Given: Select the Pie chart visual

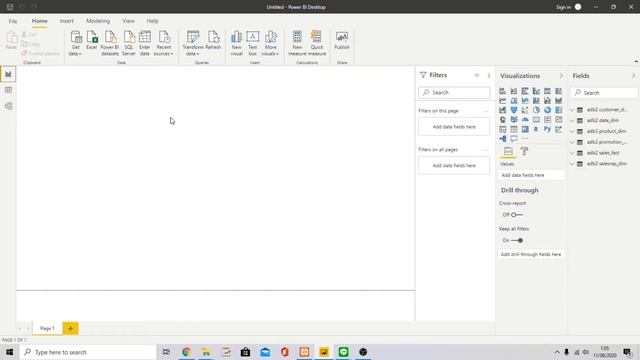Looking at the screenshot, I should pos(536,110).
